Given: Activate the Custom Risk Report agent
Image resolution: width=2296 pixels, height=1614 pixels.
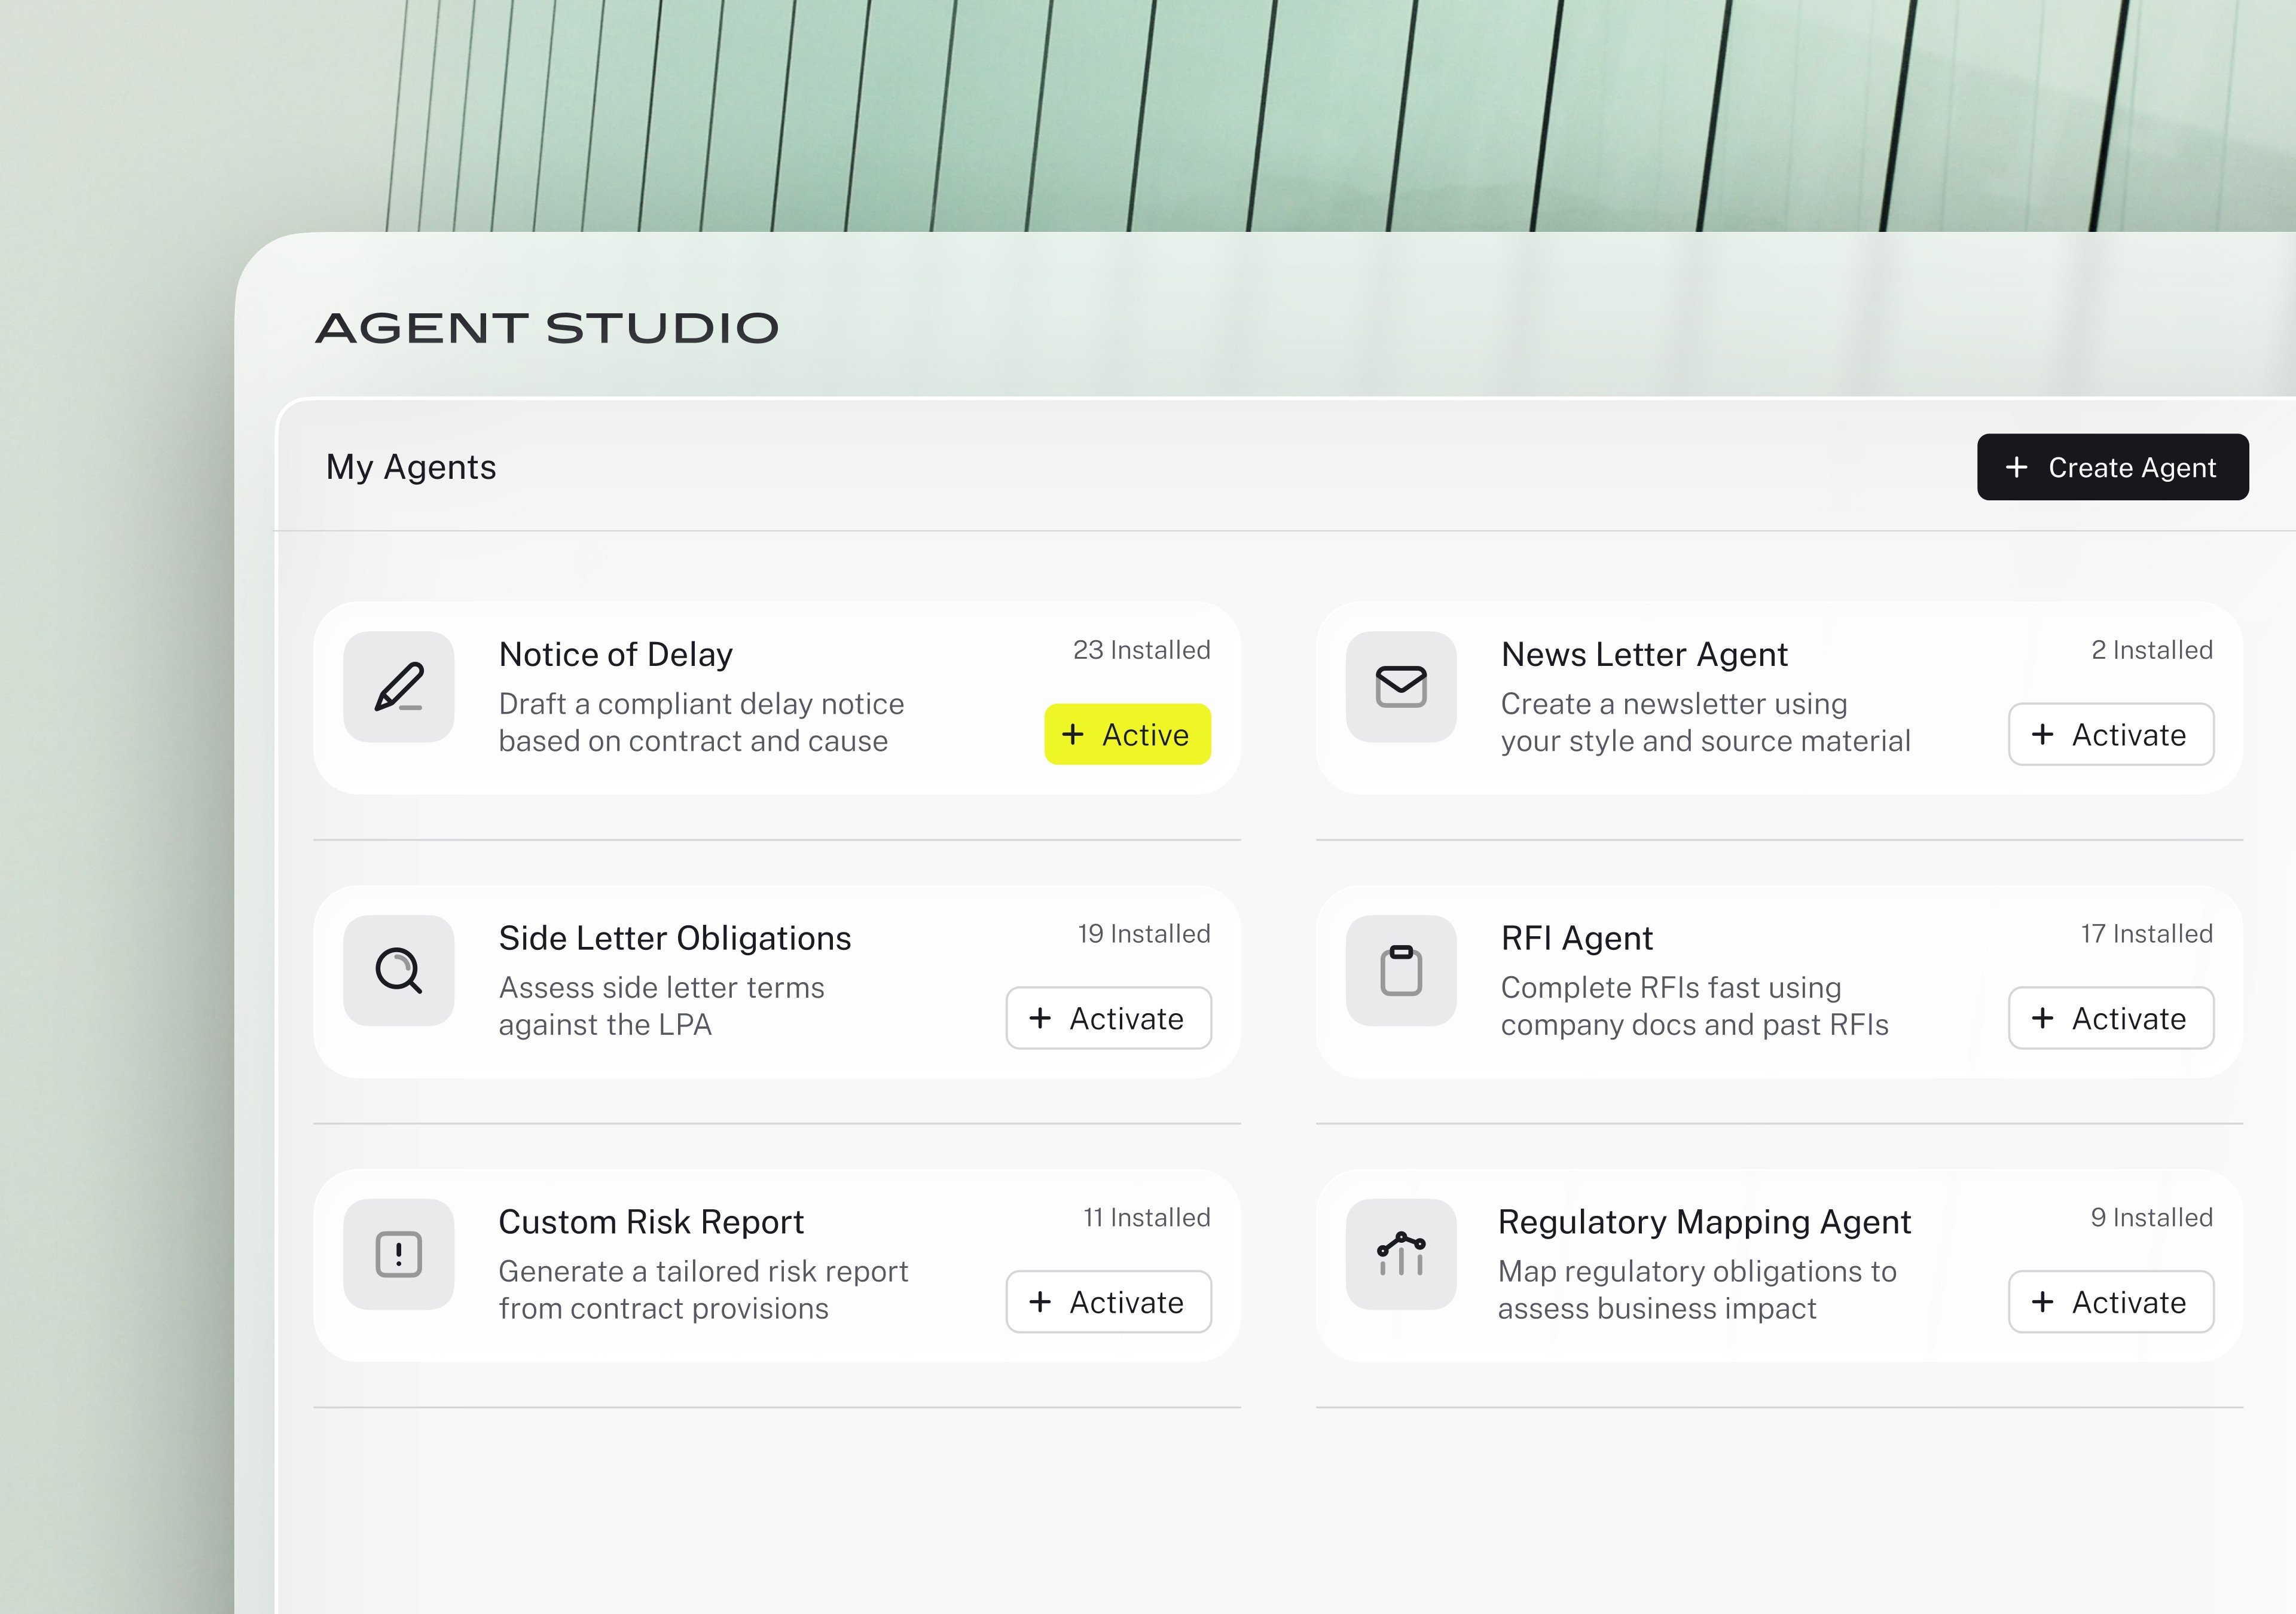Looking at the screenshot, I should [x=1108, y=1302].
